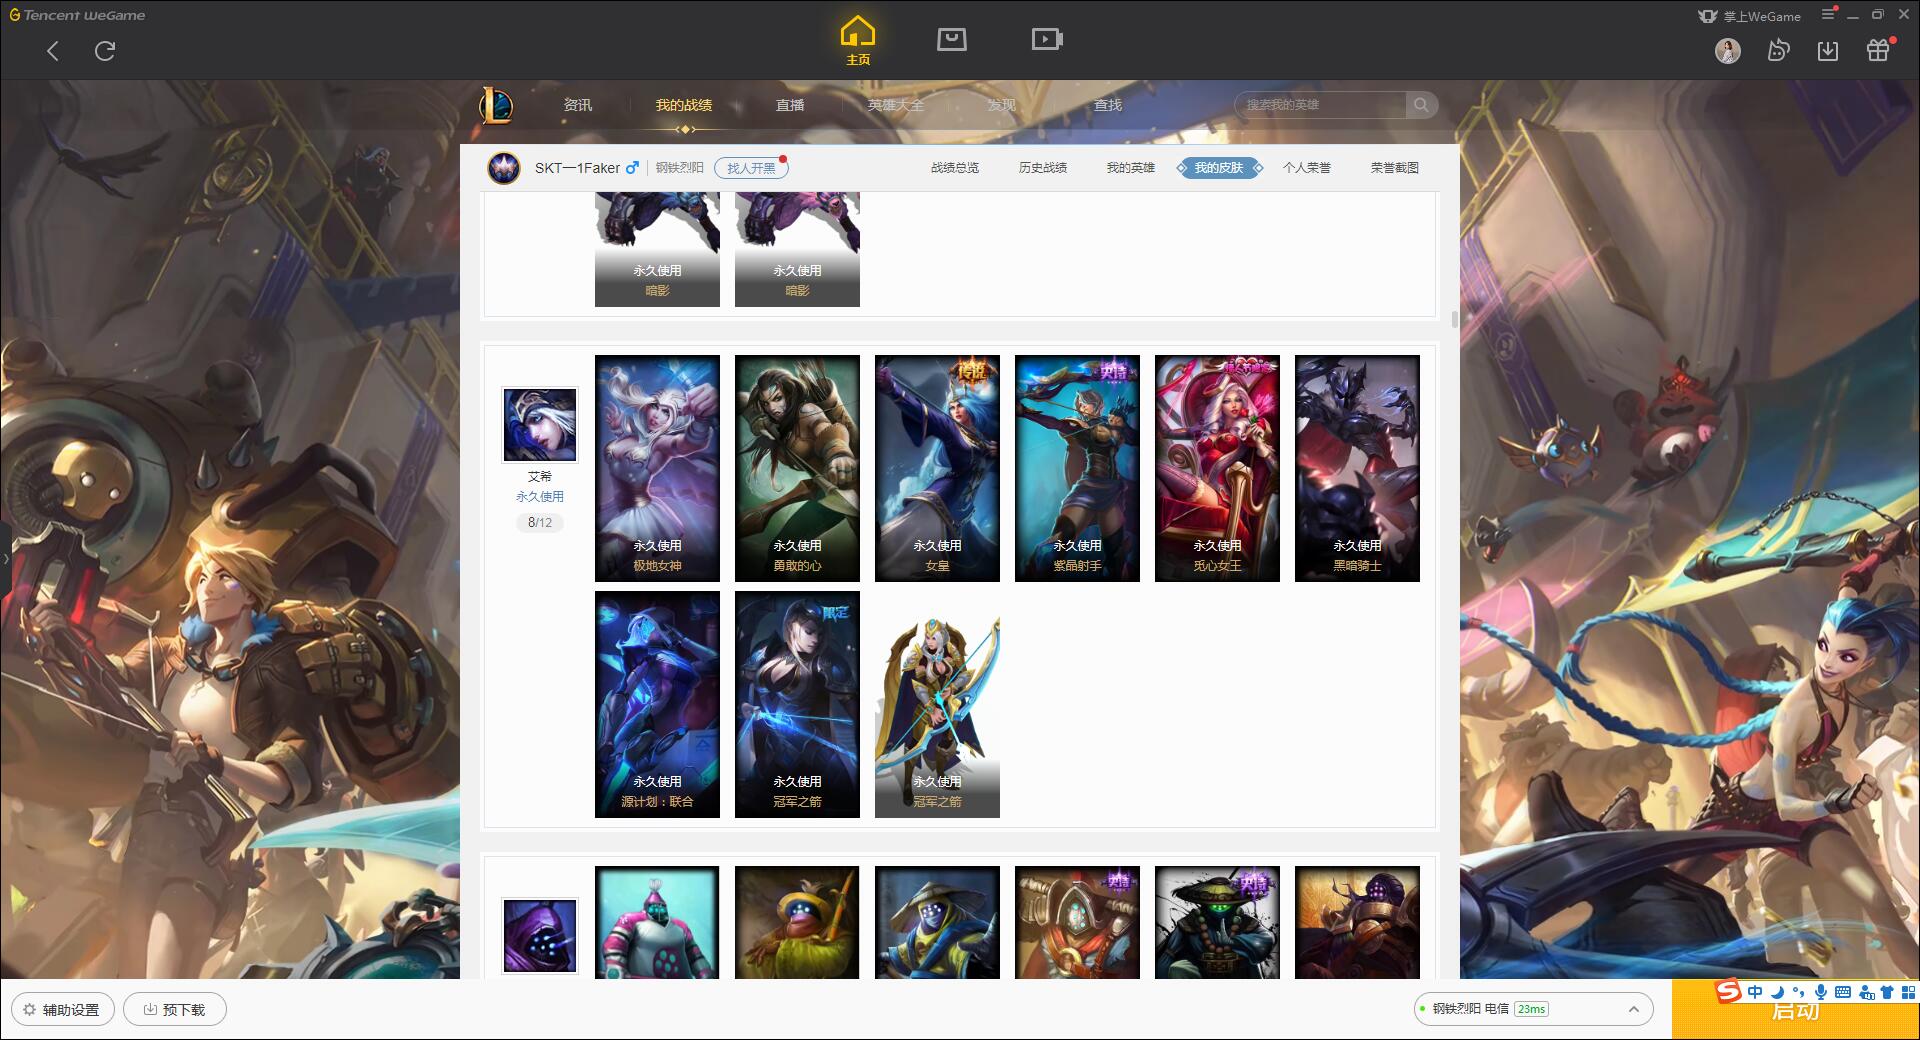This screenshot has height=1040, width=1920.
Task: Open the 辅助设置 settings button
Action: [62, 1009]
